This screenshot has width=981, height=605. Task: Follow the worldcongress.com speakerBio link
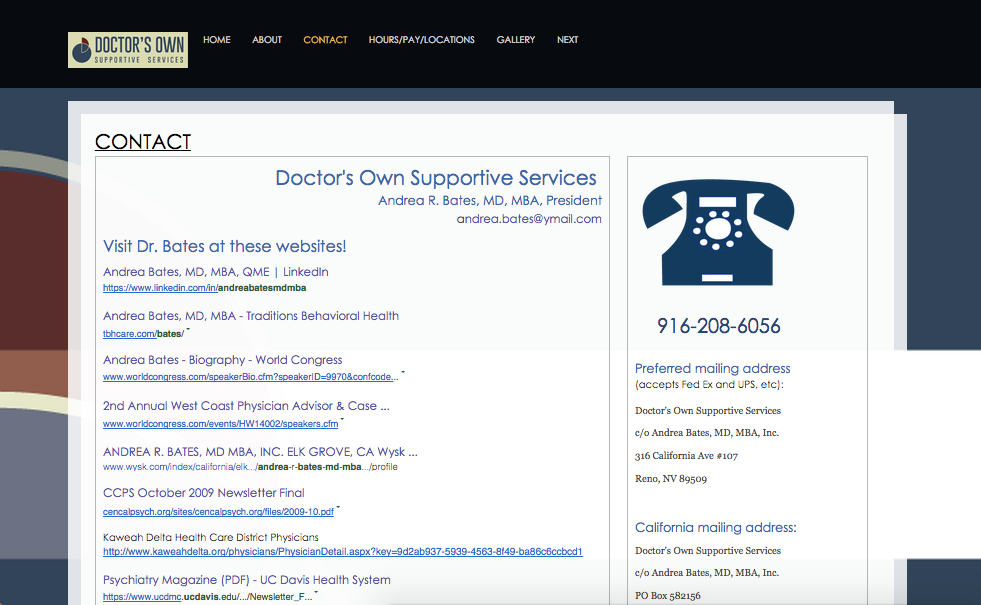click(x=251, y=377)
